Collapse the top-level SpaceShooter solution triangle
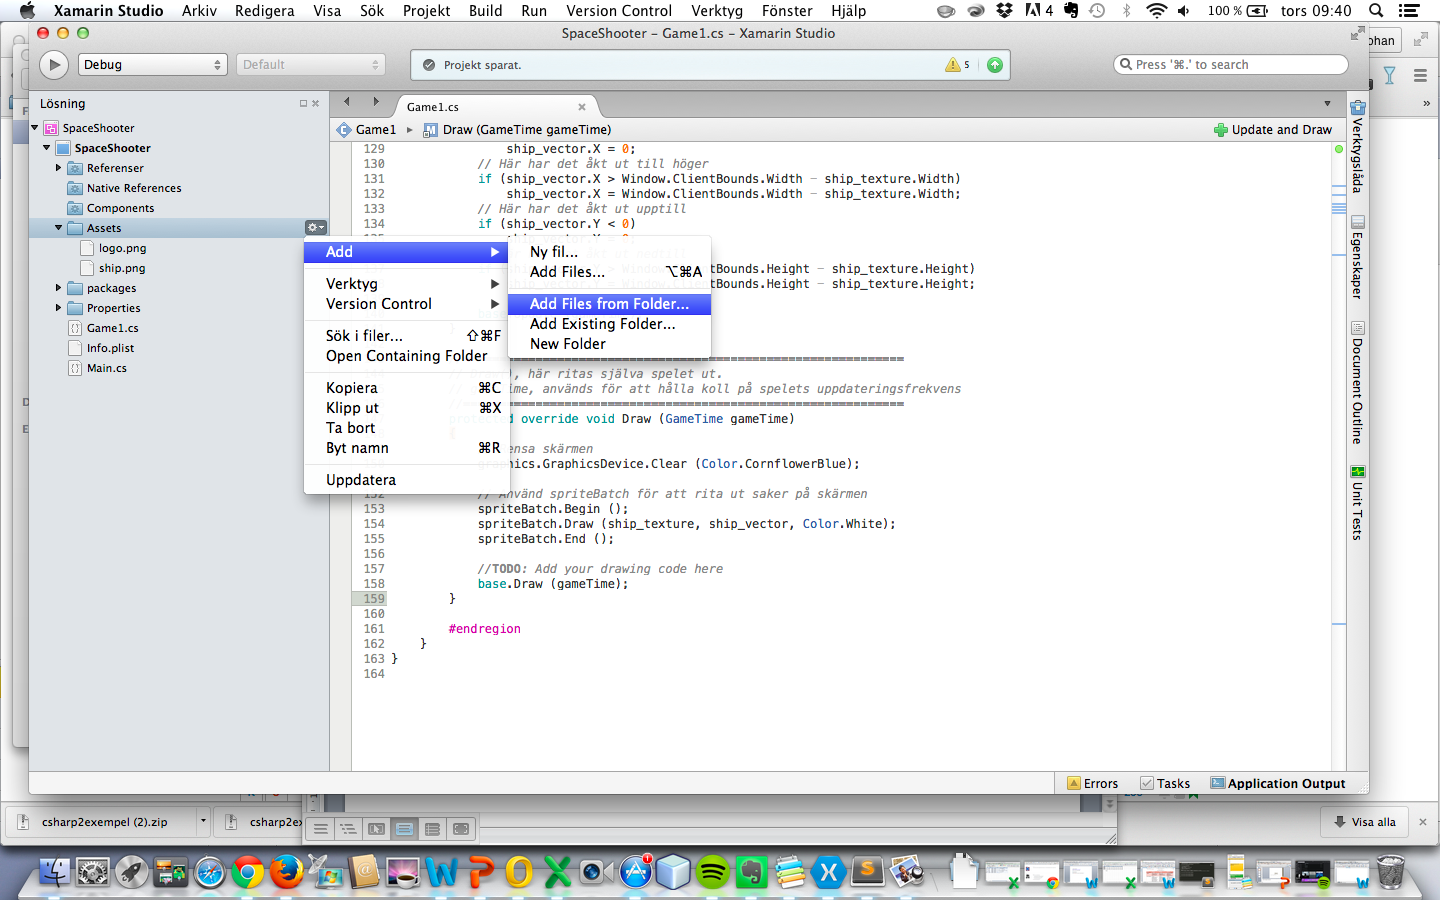The height and width of the screenshot is (900, 1440). point(35,128)
